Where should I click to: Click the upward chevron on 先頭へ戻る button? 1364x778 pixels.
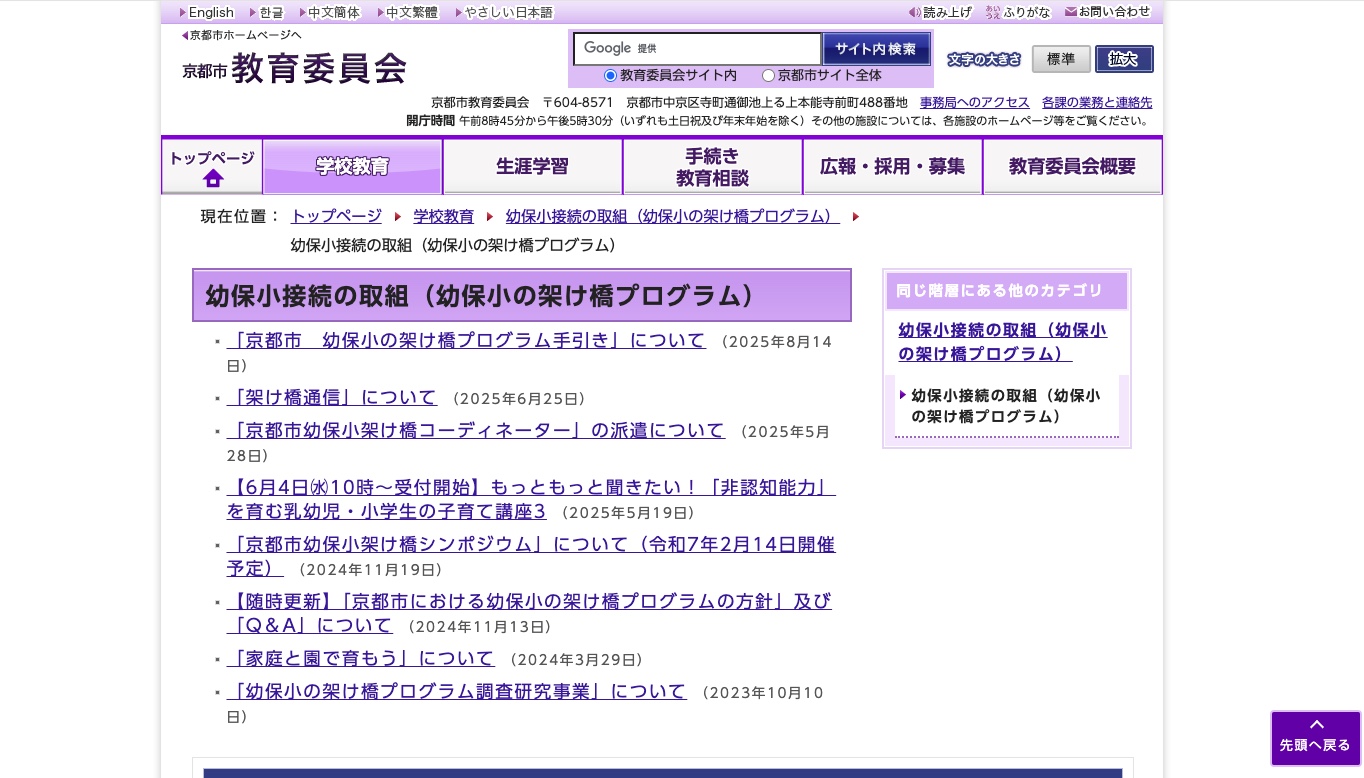tap(1316, 725)
